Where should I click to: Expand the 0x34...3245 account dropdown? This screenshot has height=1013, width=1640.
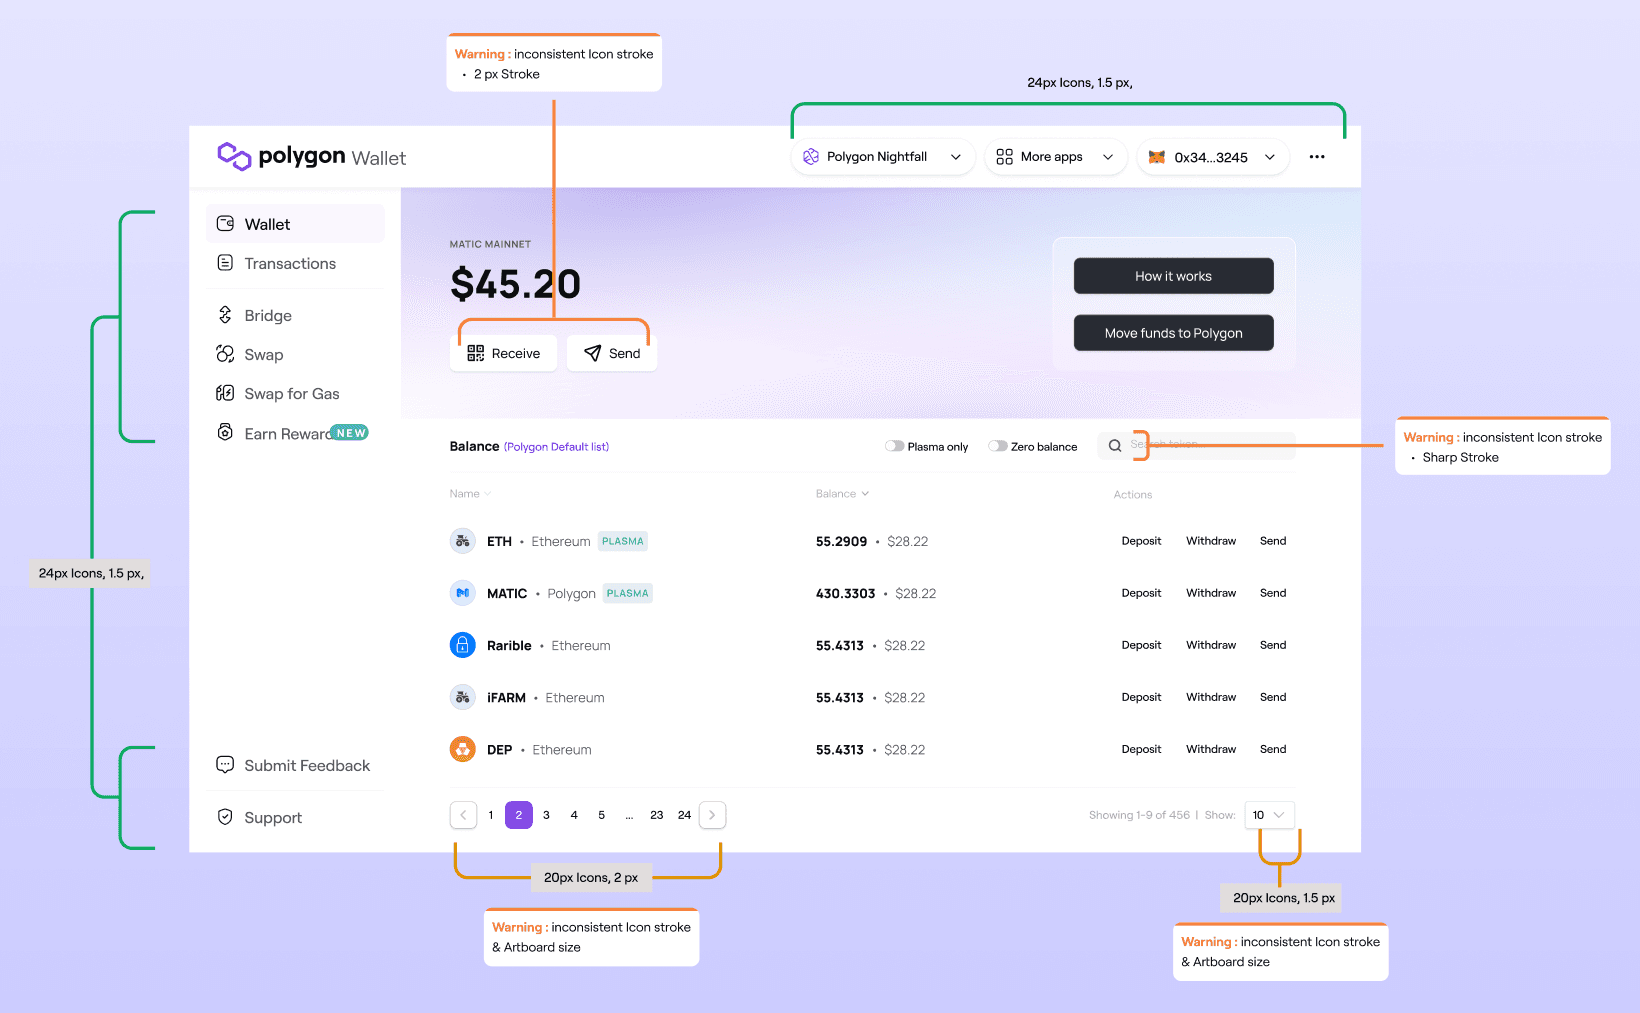click(x=1270, y=157)
